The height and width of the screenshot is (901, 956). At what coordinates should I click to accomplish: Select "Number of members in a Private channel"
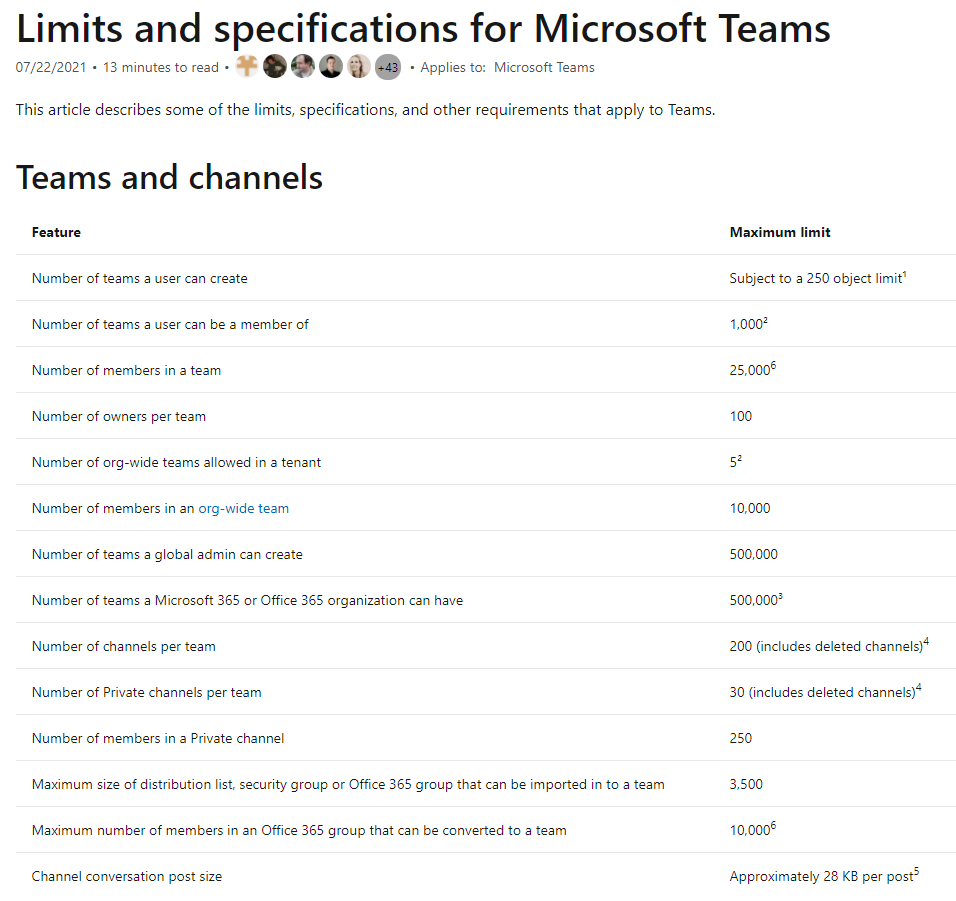point(158,739)
